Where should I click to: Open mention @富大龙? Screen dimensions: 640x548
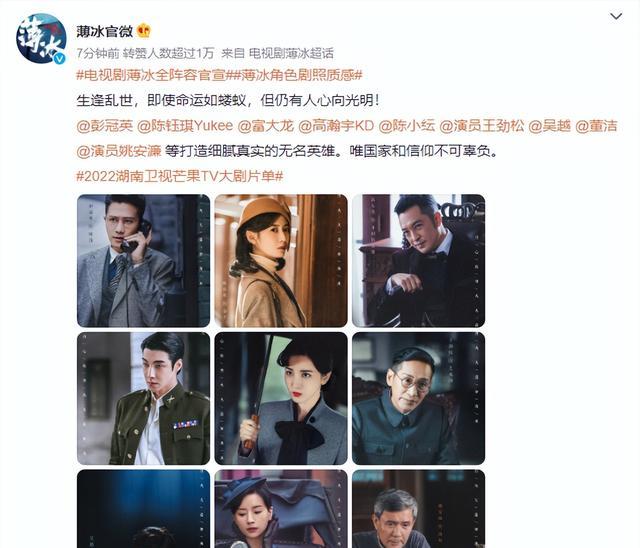click(265, 126)
